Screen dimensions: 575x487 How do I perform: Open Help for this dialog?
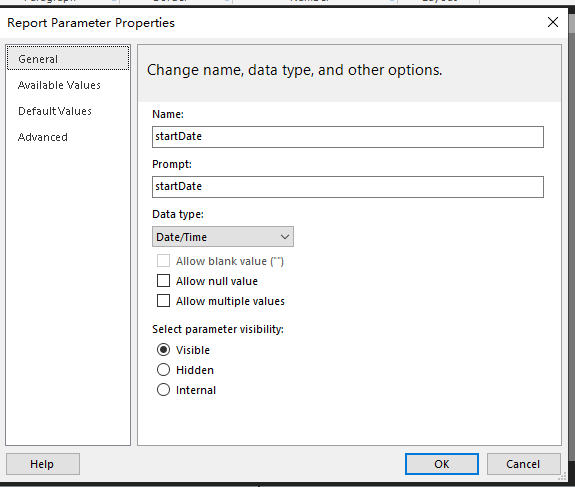[43, 464]
